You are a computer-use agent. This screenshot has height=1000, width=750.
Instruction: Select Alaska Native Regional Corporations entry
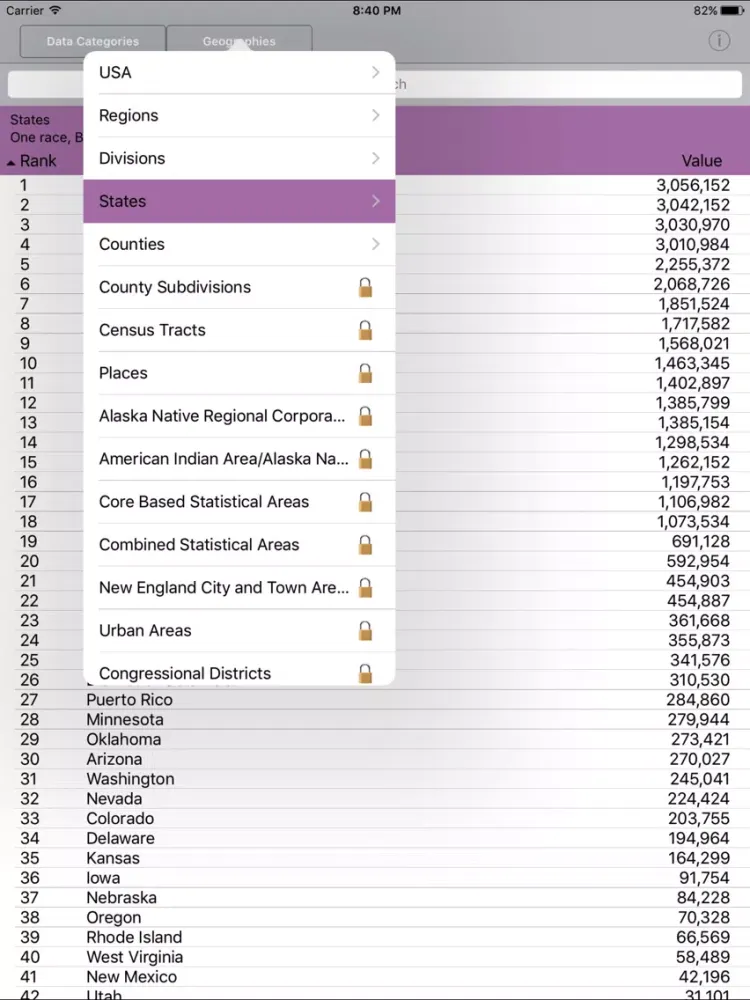[x=222, y=416]
